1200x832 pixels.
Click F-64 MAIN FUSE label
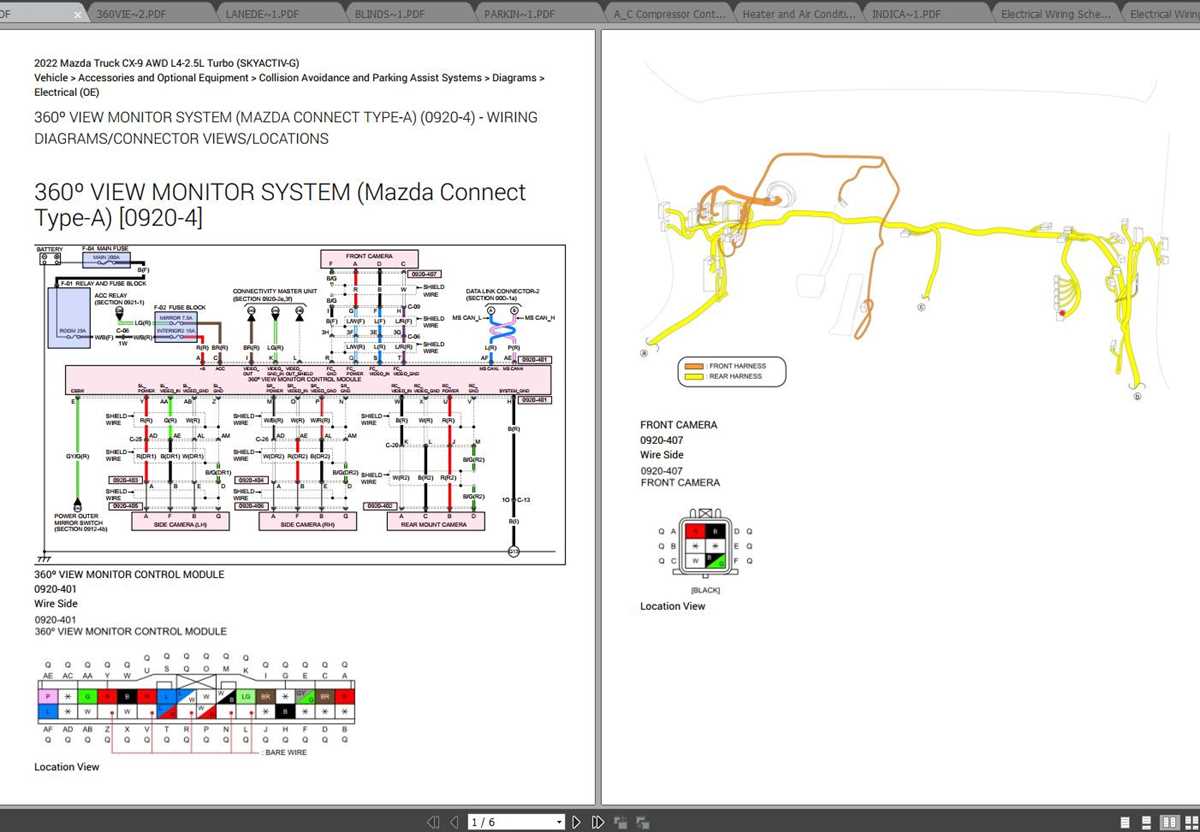(x=105, y=248)
